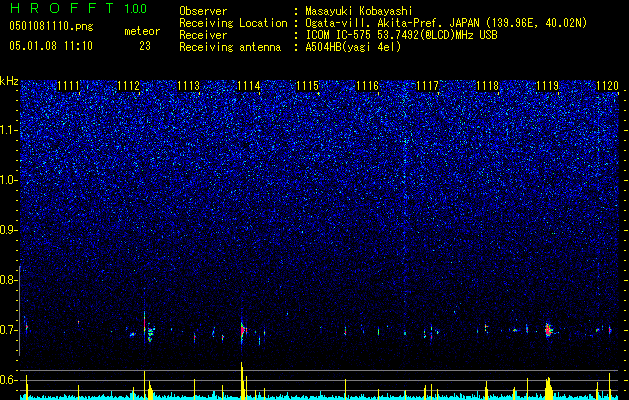Click the yellow intensity peak cluster at 1119
The height and width of the screenshot is (400, 629).
click(x=549, y=388)
